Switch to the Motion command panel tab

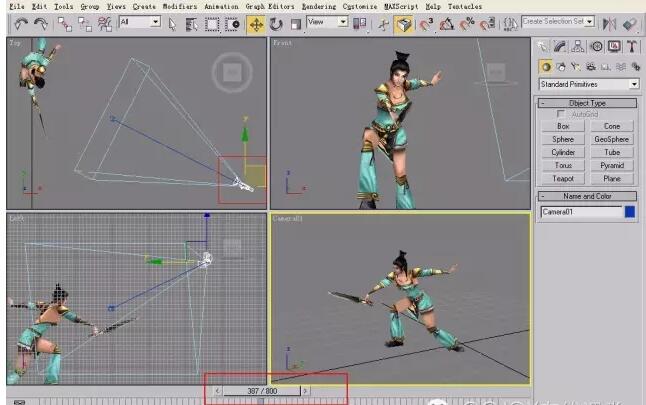(596, 46)
